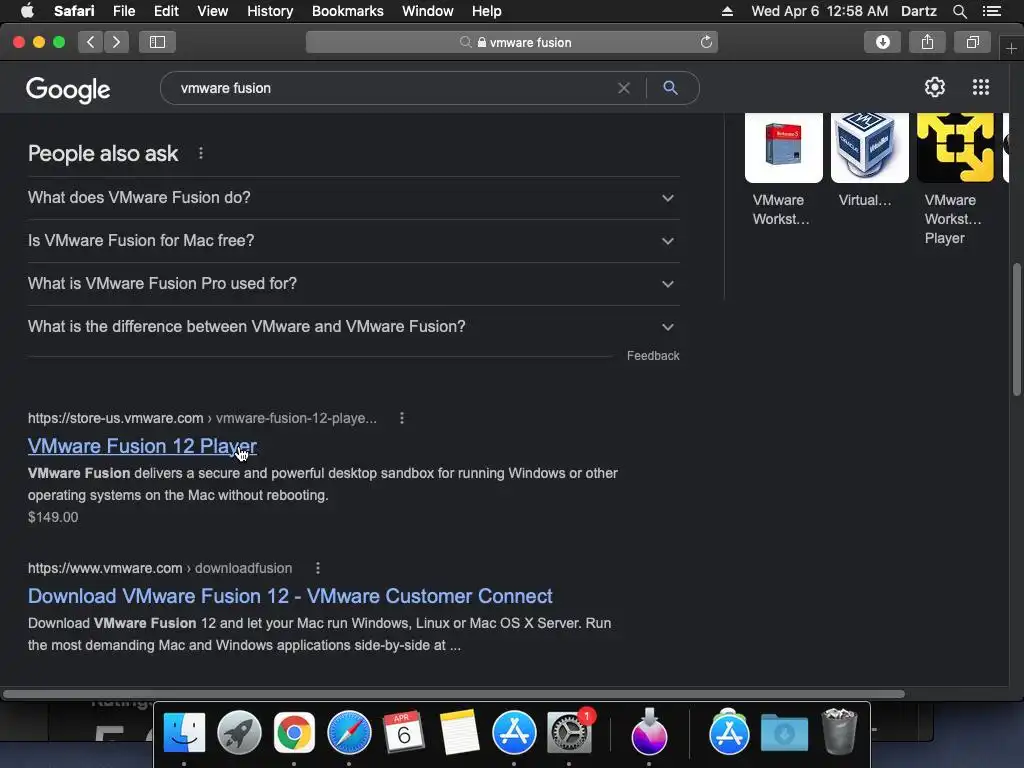Clear the Google search box with X
This screenshot has height=768, width=1024.
(624, 88)
